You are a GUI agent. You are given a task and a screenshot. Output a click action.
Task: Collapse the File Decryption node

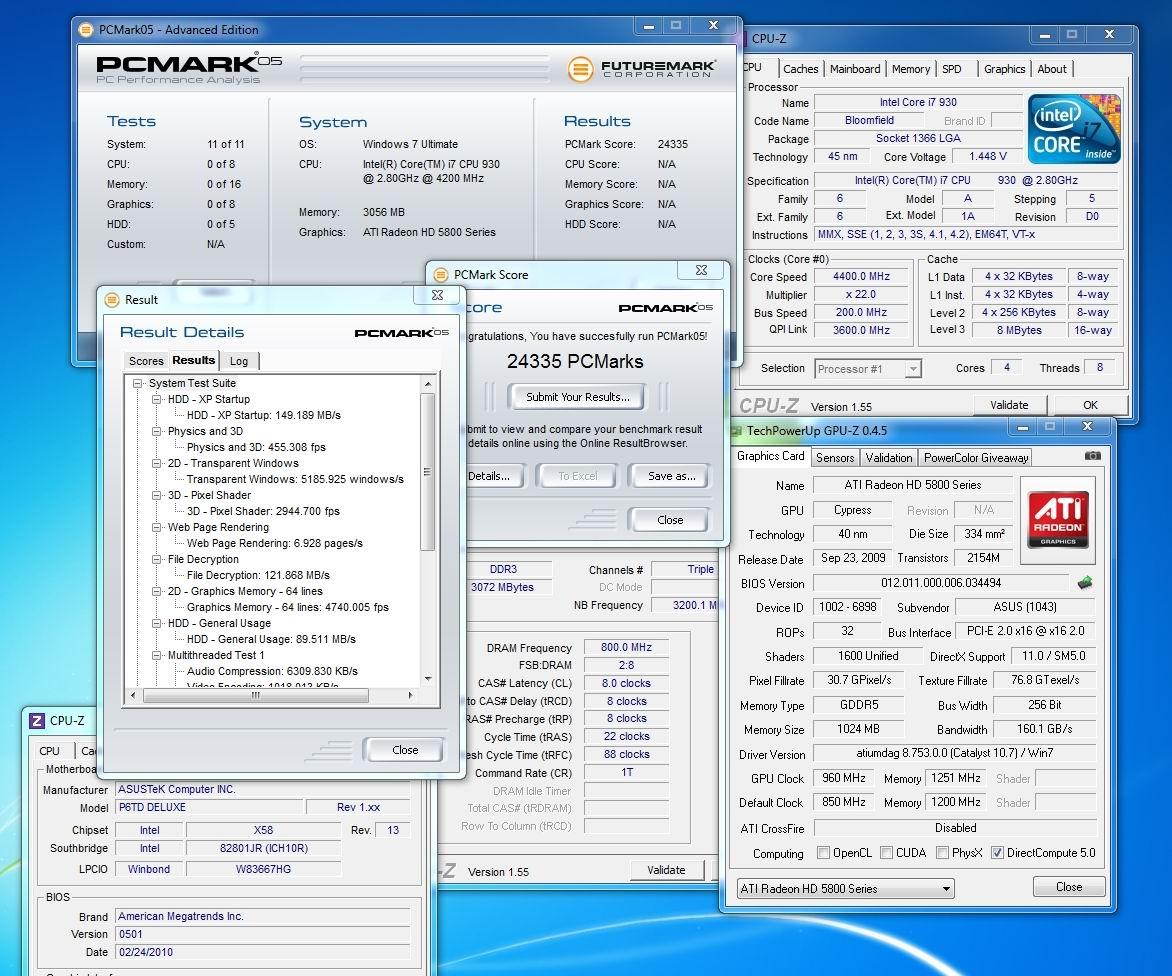pos(156,559)
